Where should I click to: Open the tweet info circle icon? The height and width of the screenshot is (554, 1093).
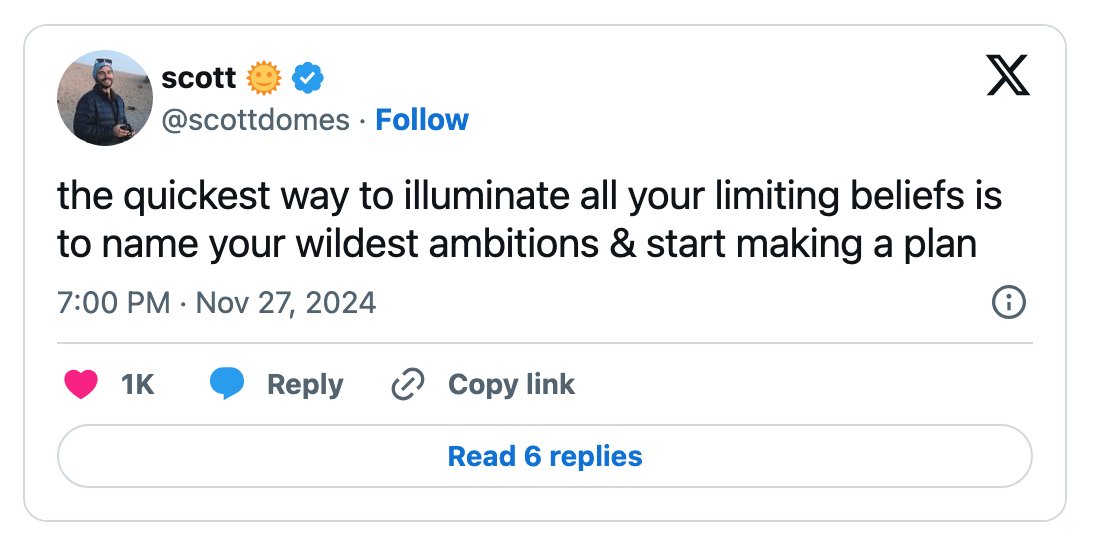1009,302
